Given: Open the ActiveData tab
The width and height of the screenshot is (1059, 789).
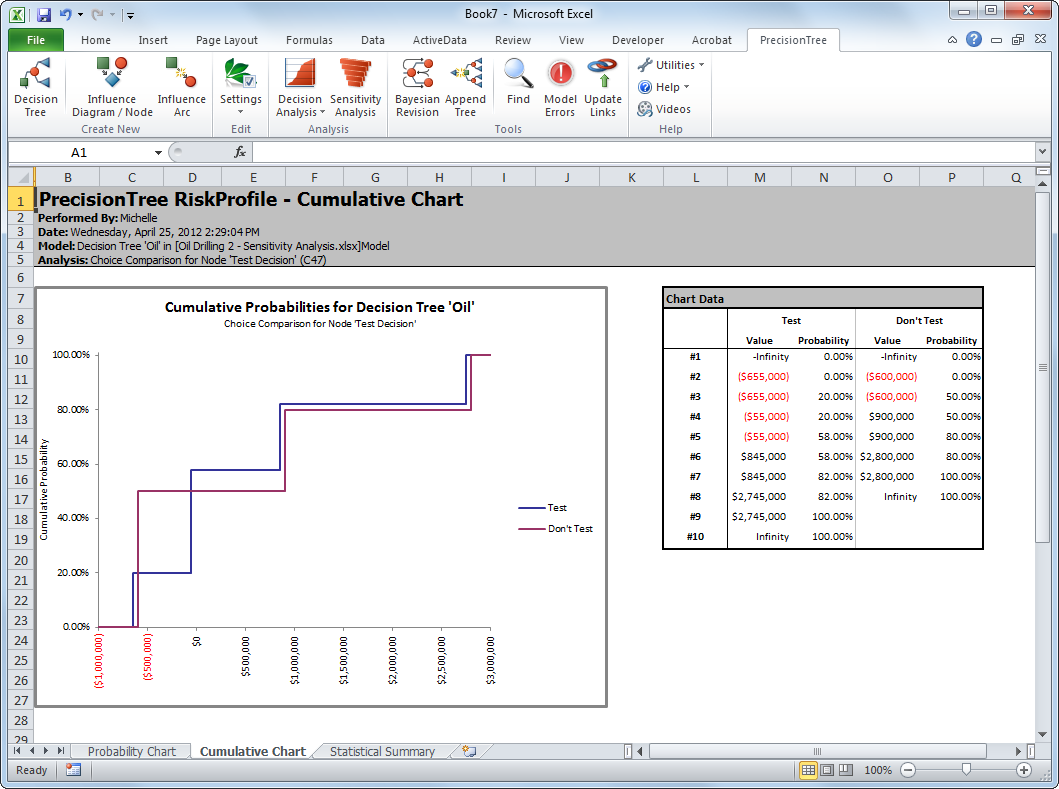Looking at the screenshot, I should 440,40.
